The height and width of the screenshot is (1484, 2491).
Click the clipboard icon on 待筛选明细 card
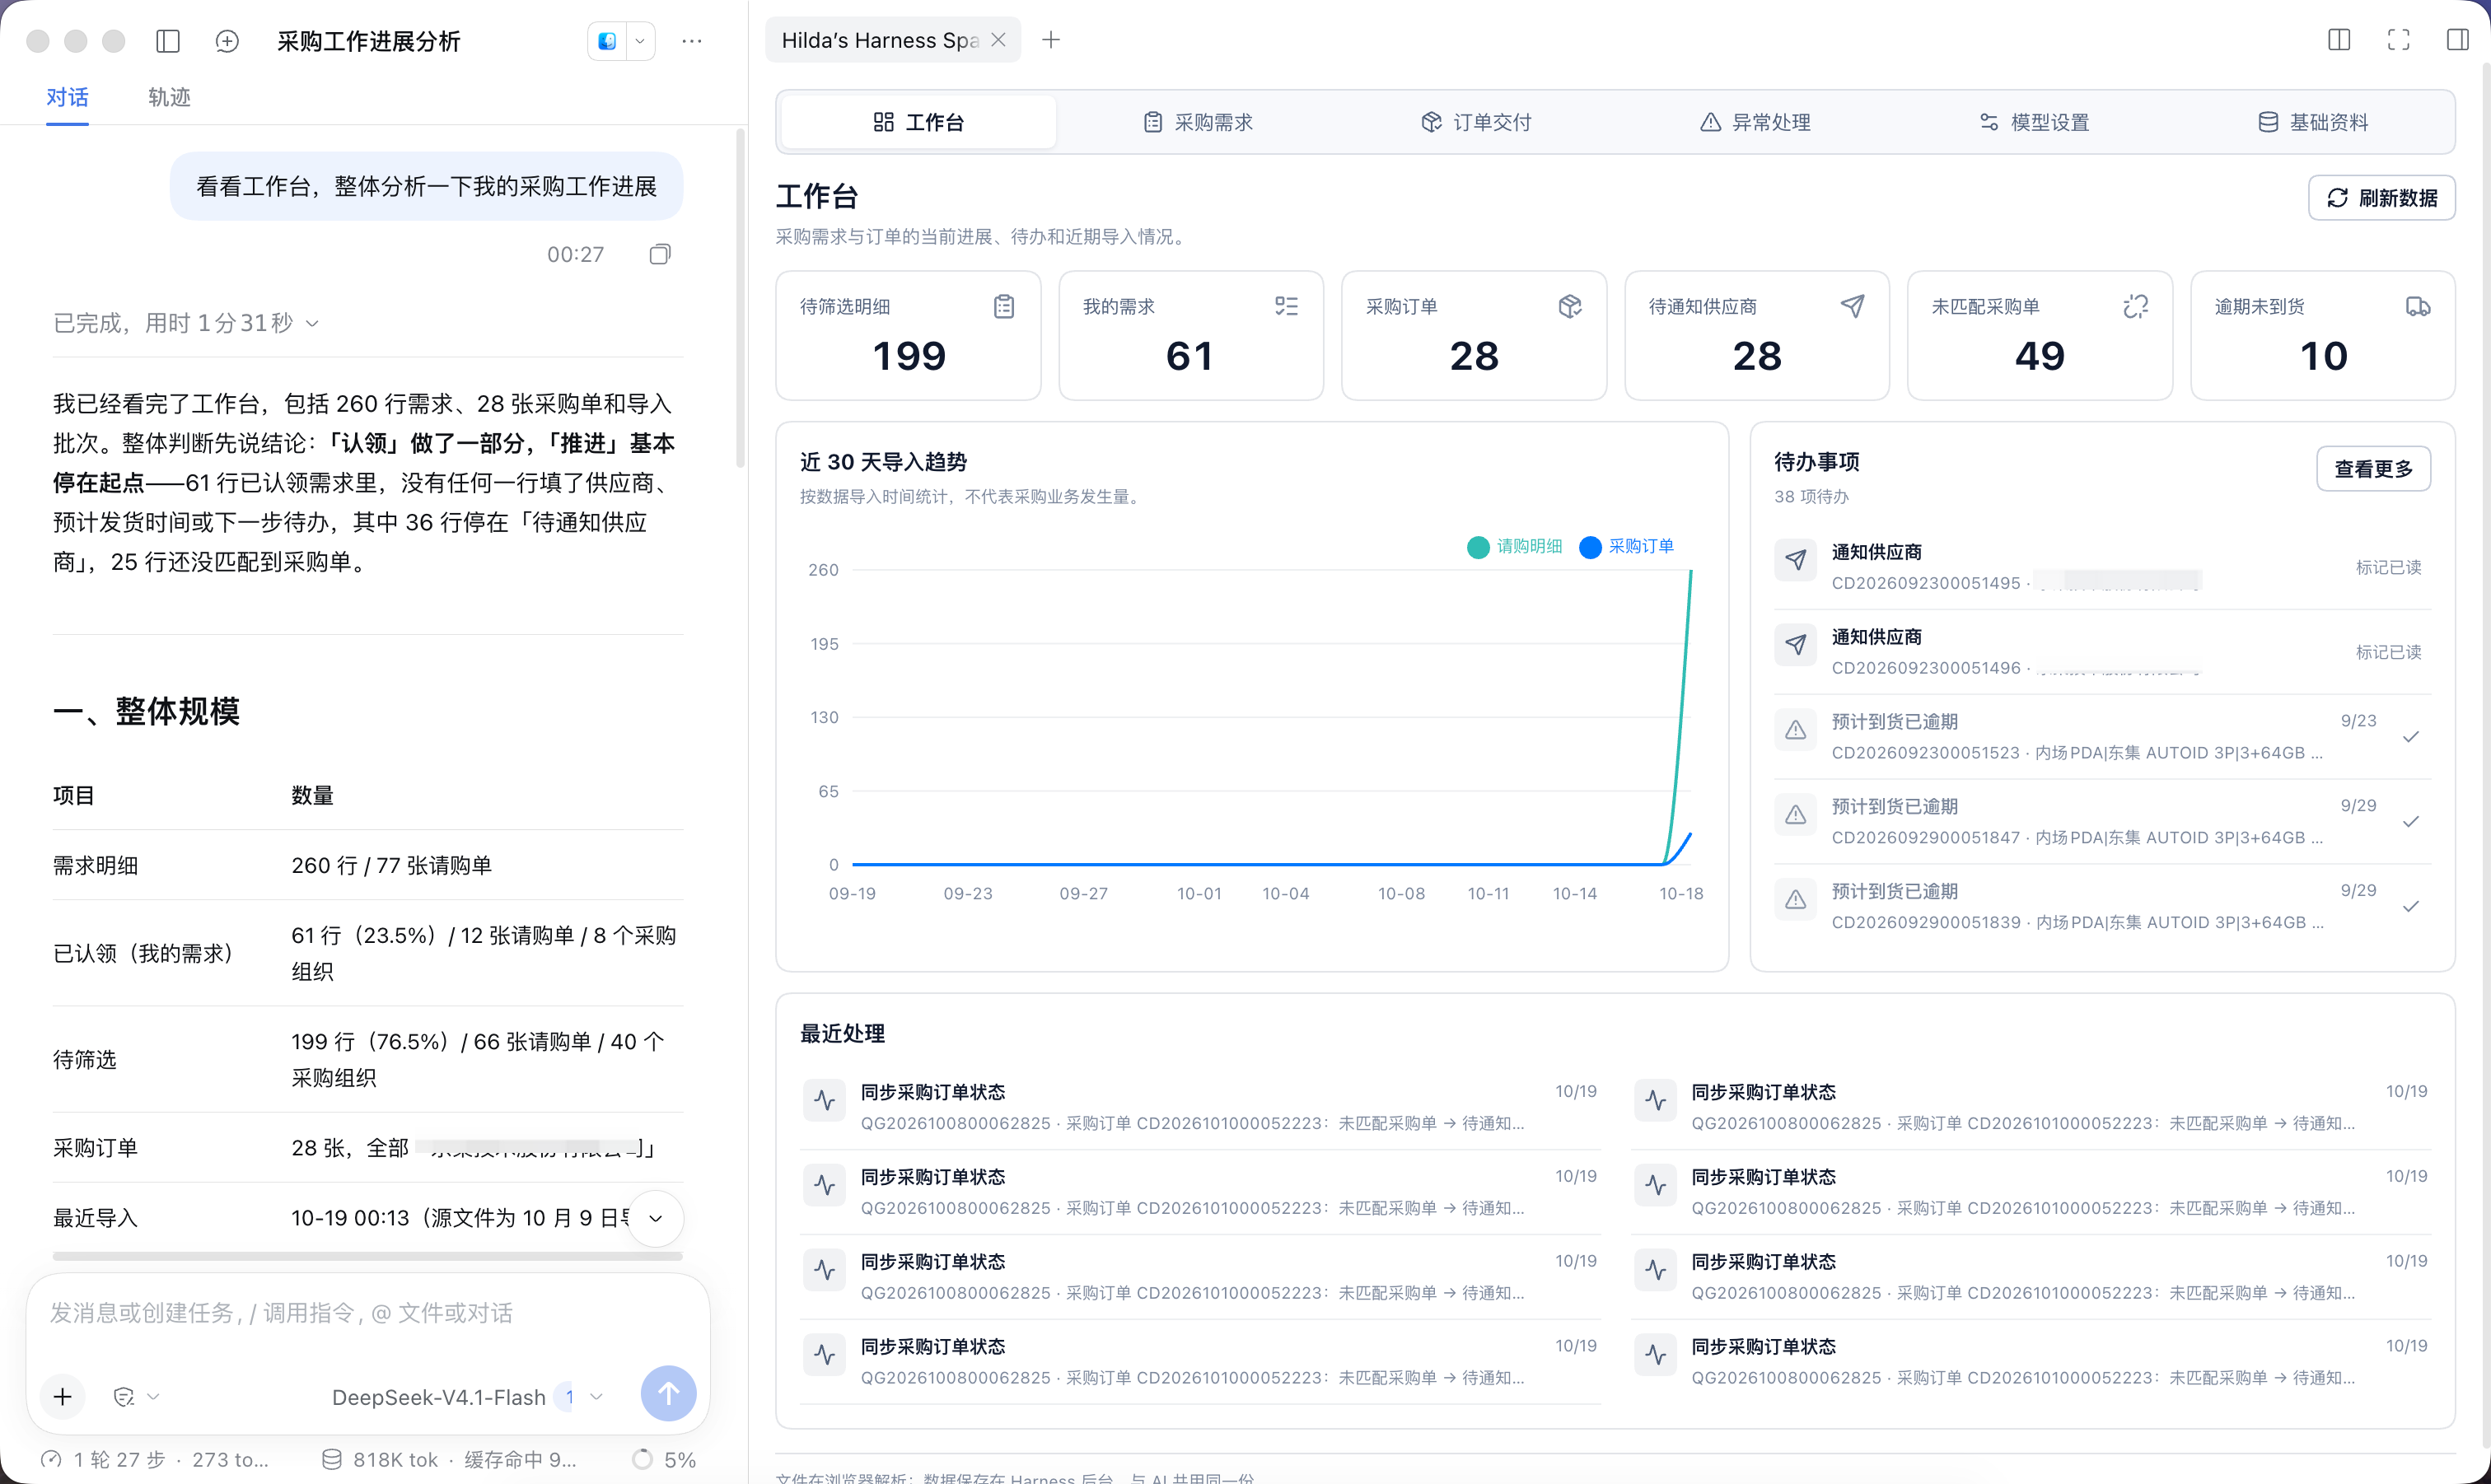1004,306
